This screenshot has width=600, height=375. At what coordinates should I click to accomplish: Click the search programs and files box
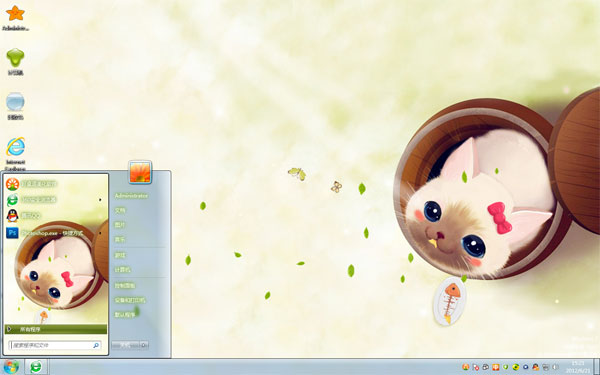pos(55,345)
